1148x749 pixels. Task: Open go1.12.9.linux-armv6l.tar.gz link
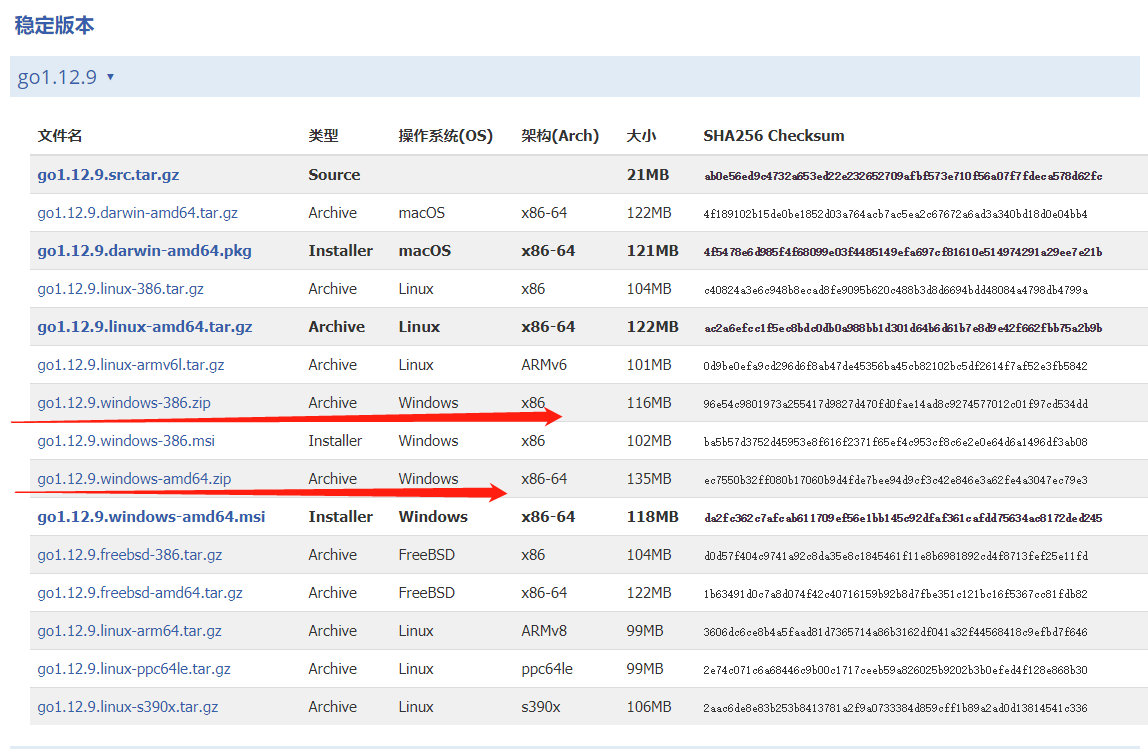click(x=131, y=365)
